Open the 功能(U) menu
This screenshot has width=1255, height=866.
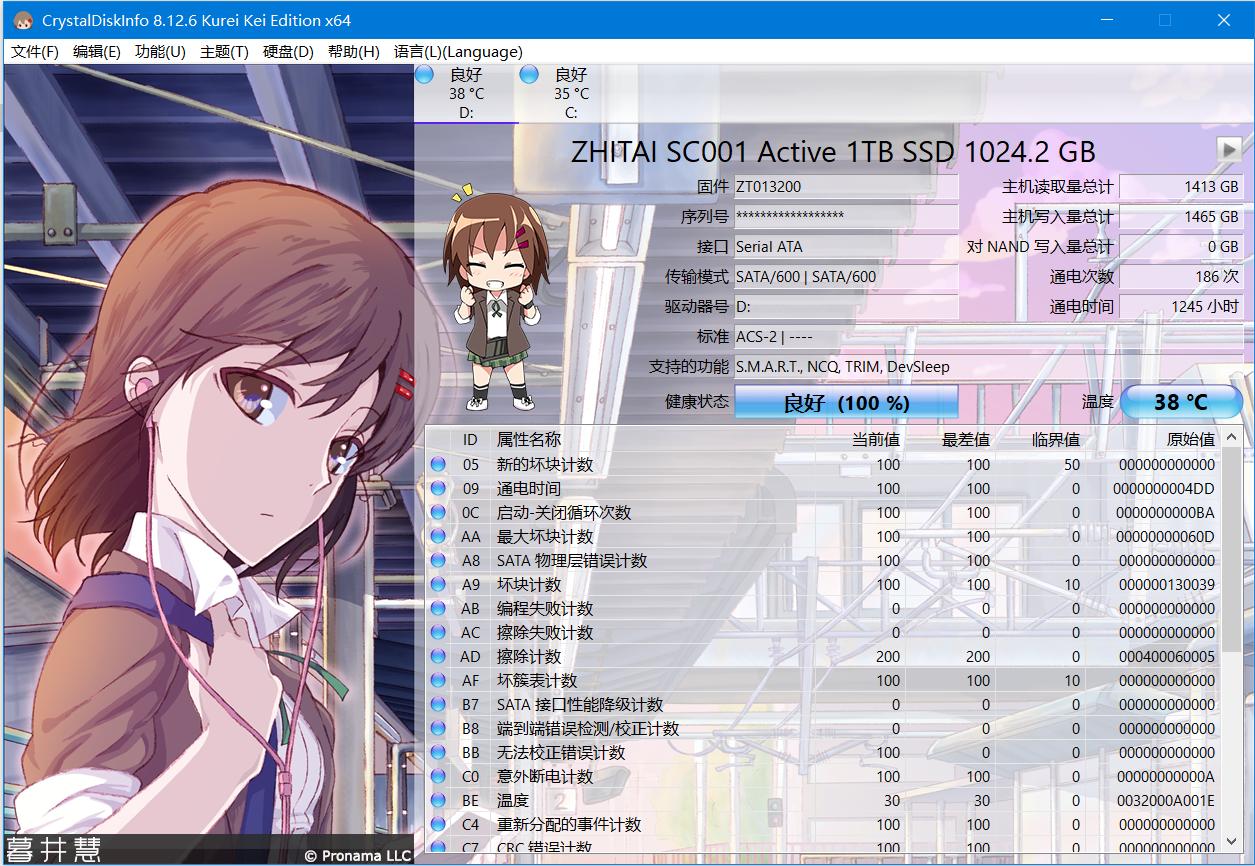click(x=160, y=52)
